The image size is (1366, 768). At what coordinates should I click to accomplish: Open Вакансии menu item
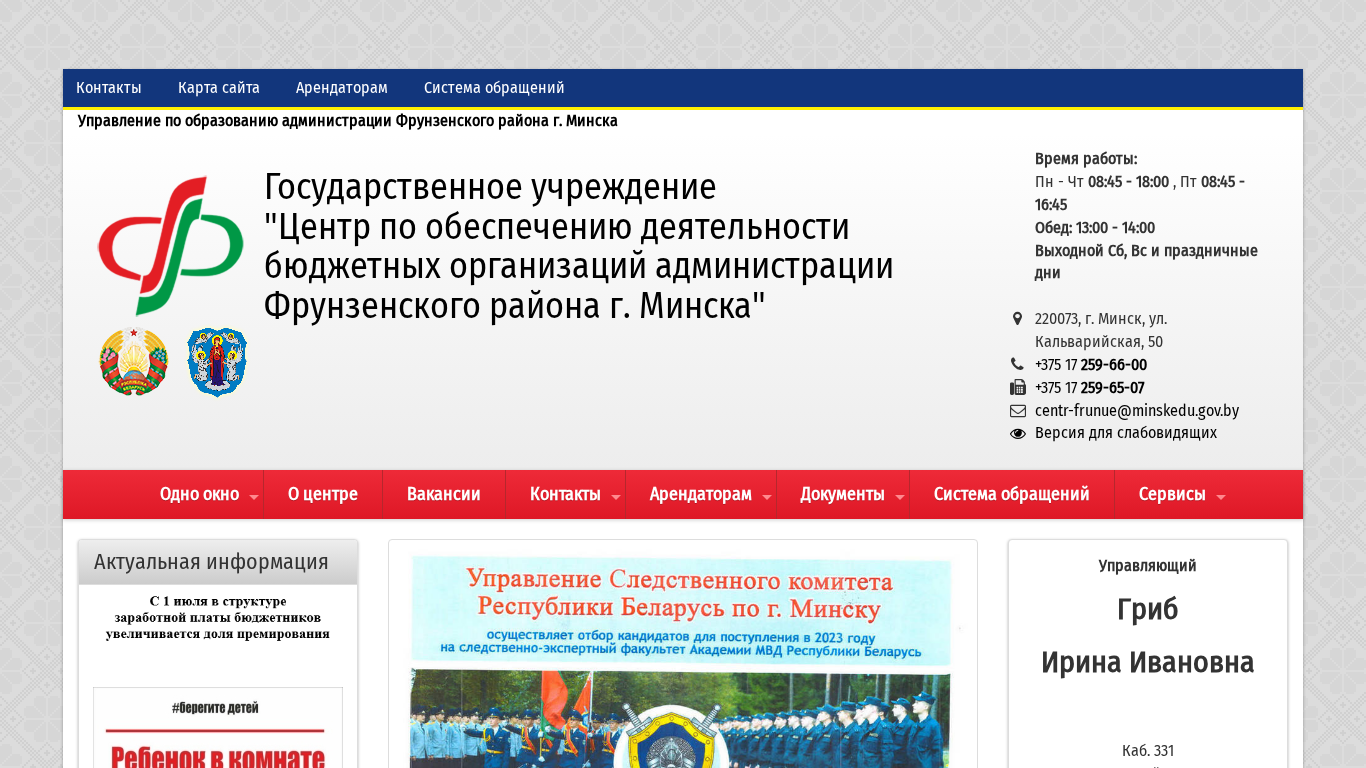[x=444, y=494]
